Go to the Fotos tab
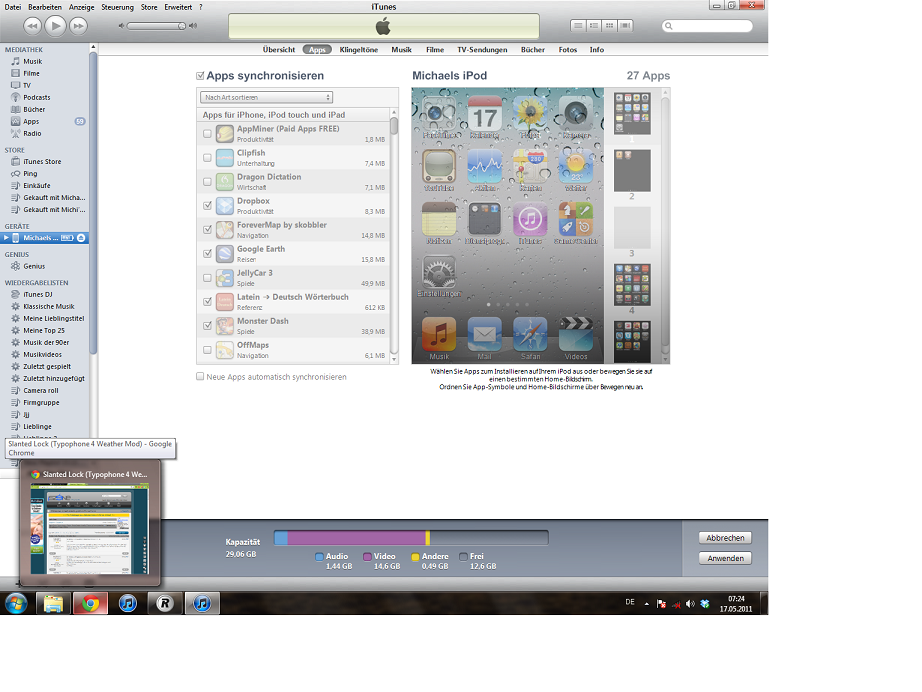 pos(567,49)
